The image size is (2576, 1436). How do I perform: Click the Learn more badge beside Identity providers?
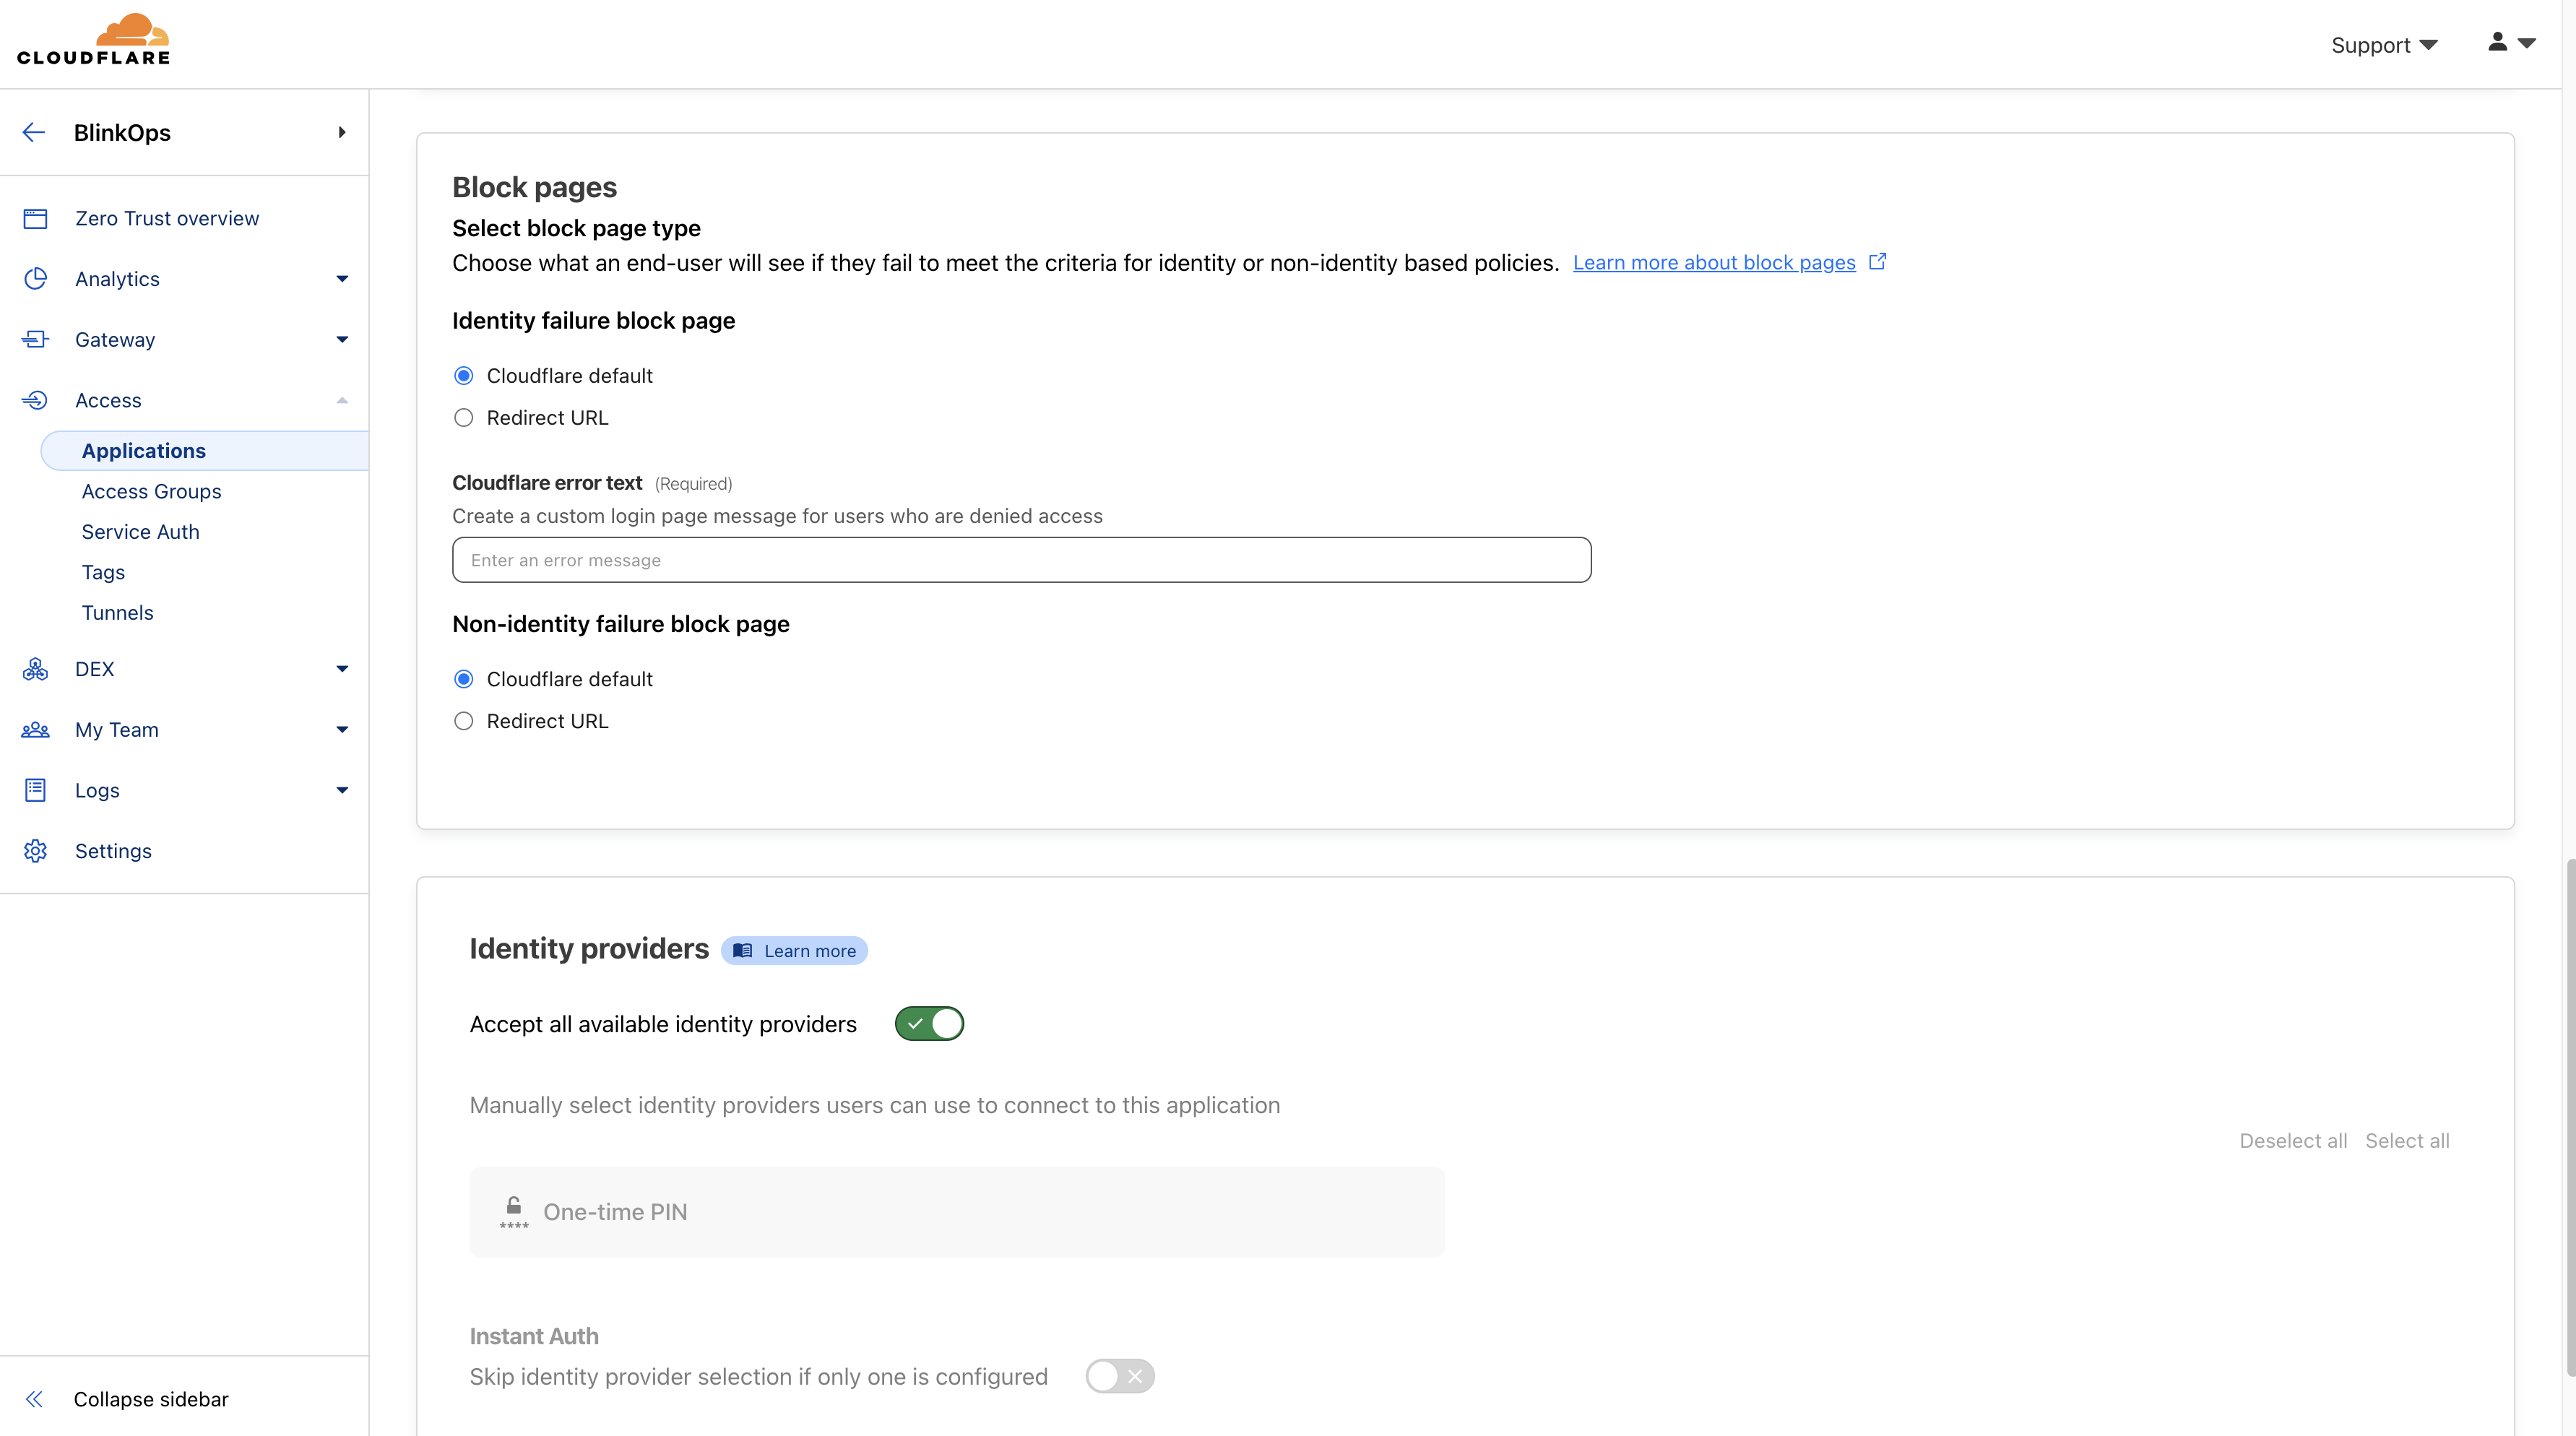pos(795,950)
